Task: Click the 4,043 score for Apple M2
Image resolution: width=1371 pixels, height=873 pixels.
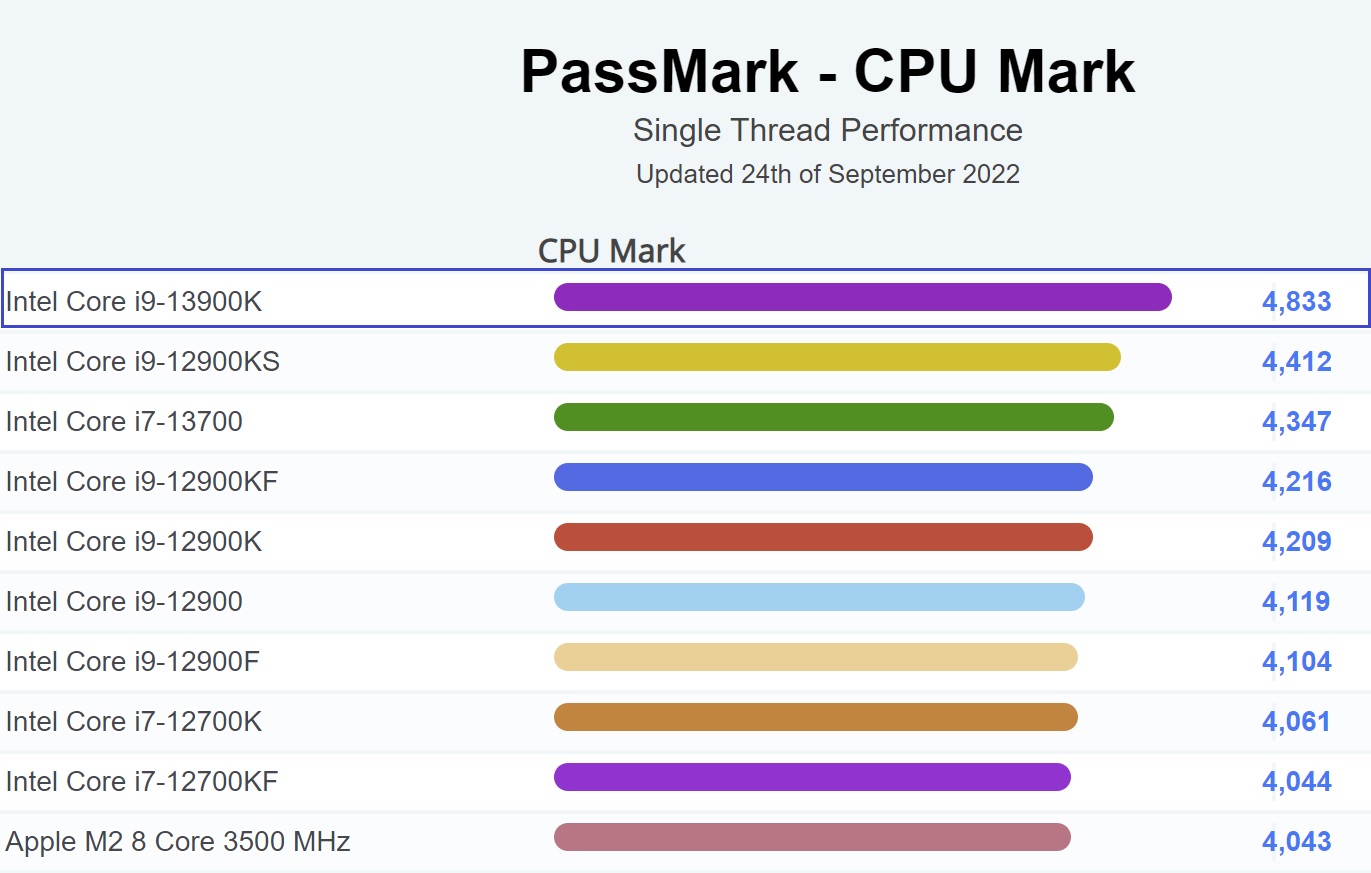Action: point(1297,841)
